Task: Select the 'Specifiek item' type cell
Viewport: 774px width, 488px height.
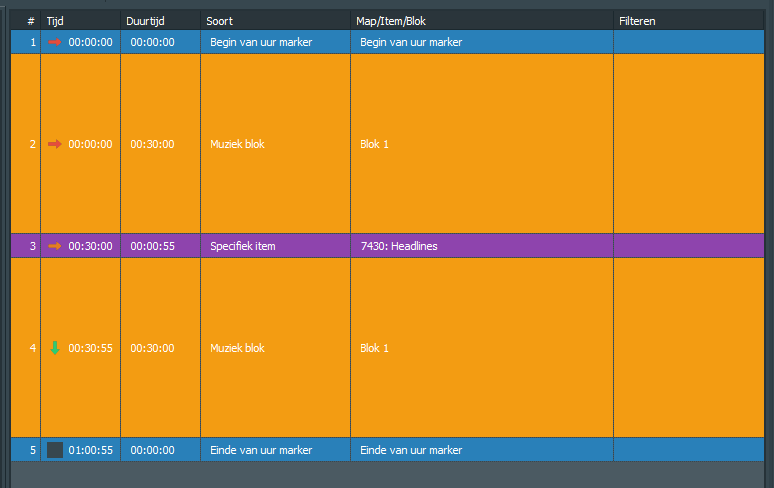Action: point(243,246)
